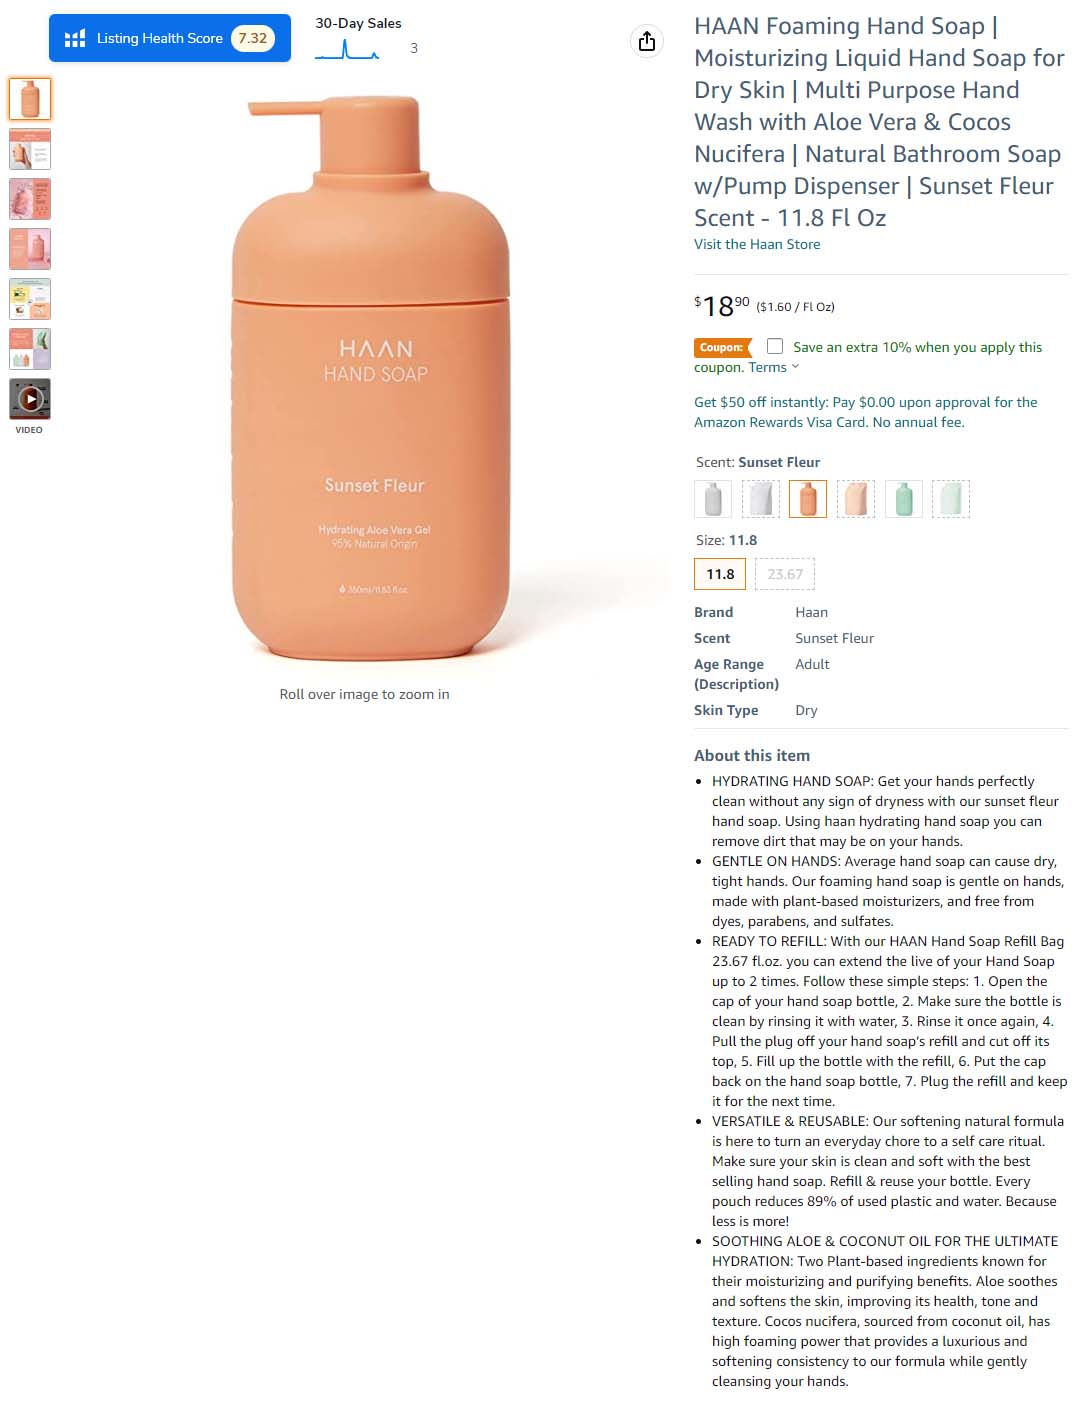Viewport: 1084px width, 1404px height.
Task: Choose the white refill pouch swatch
Action: coord(761,499)
